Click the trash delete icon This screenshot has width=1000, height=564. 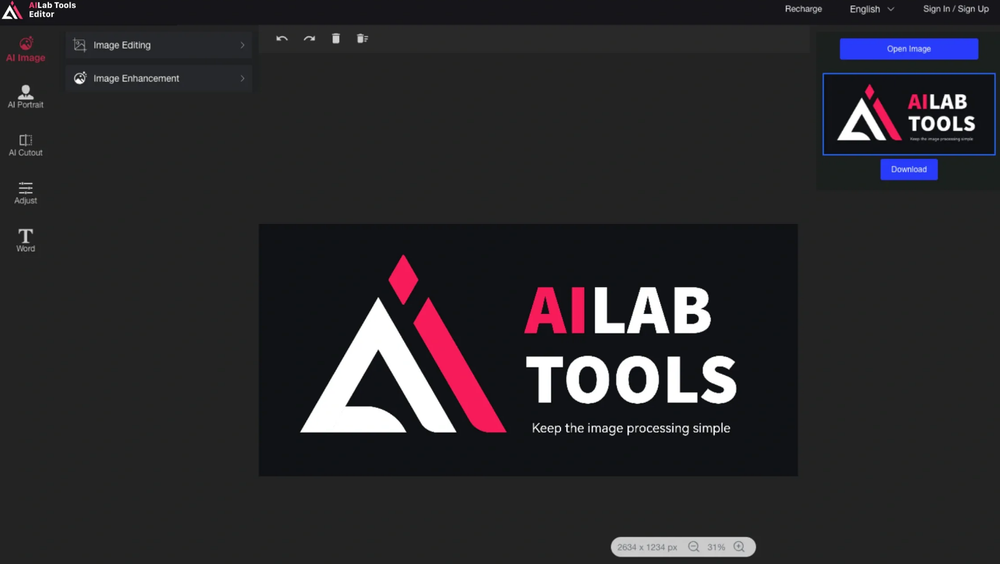point(336,39)
